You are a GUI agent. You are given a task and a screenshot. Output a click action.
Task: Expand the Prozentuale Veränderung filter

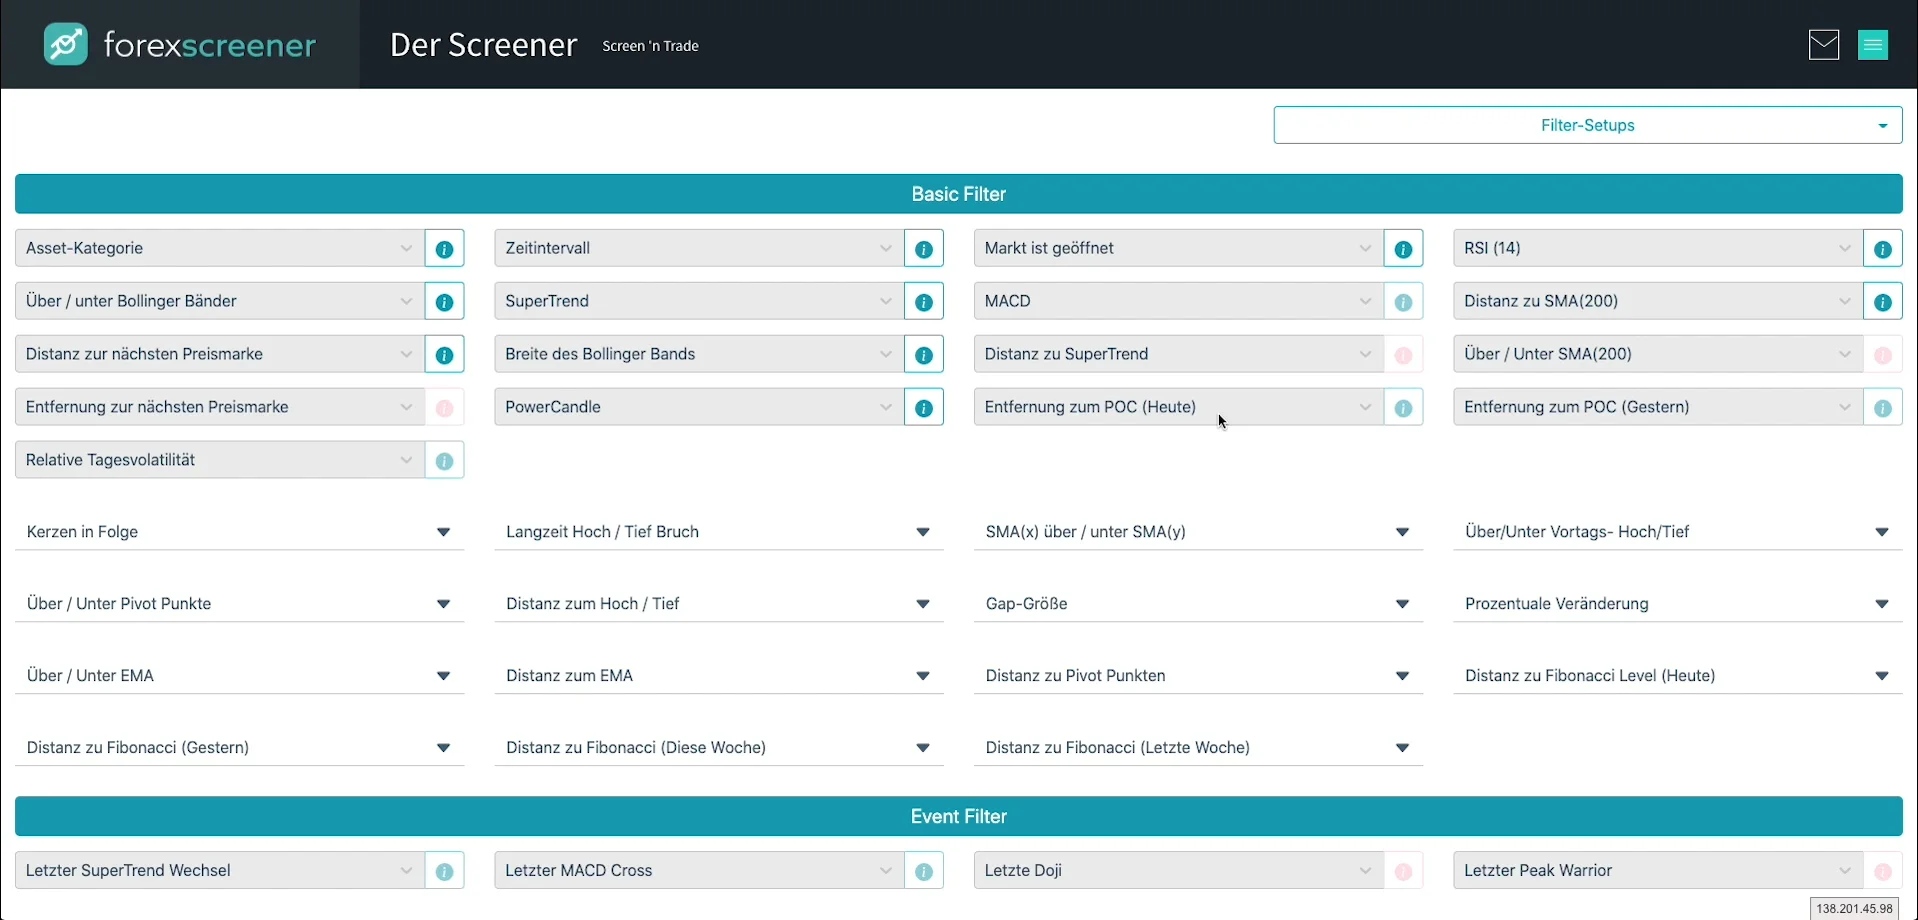click(1678, 604)
